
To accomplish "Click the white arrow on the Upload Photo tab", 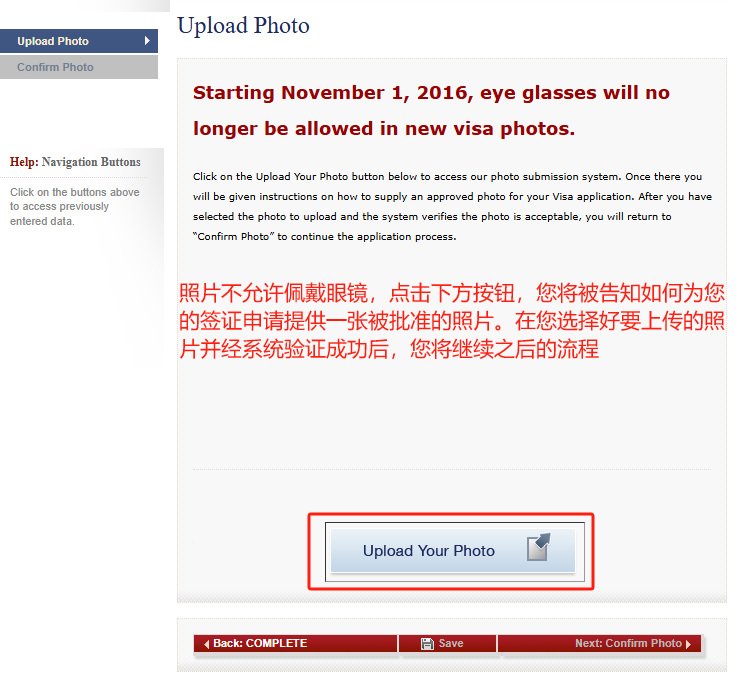I will (147, 41).
